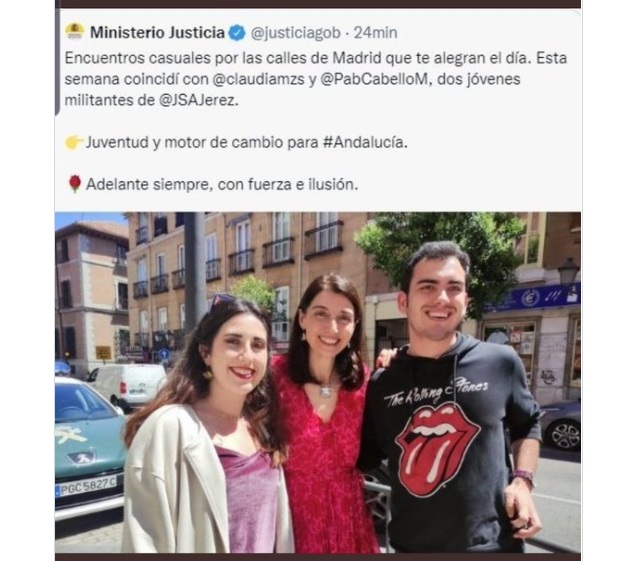629x561 pixels.
Task: Select the 'Encuentros casuales' tweet text line
Action: [x=316, y=58]
